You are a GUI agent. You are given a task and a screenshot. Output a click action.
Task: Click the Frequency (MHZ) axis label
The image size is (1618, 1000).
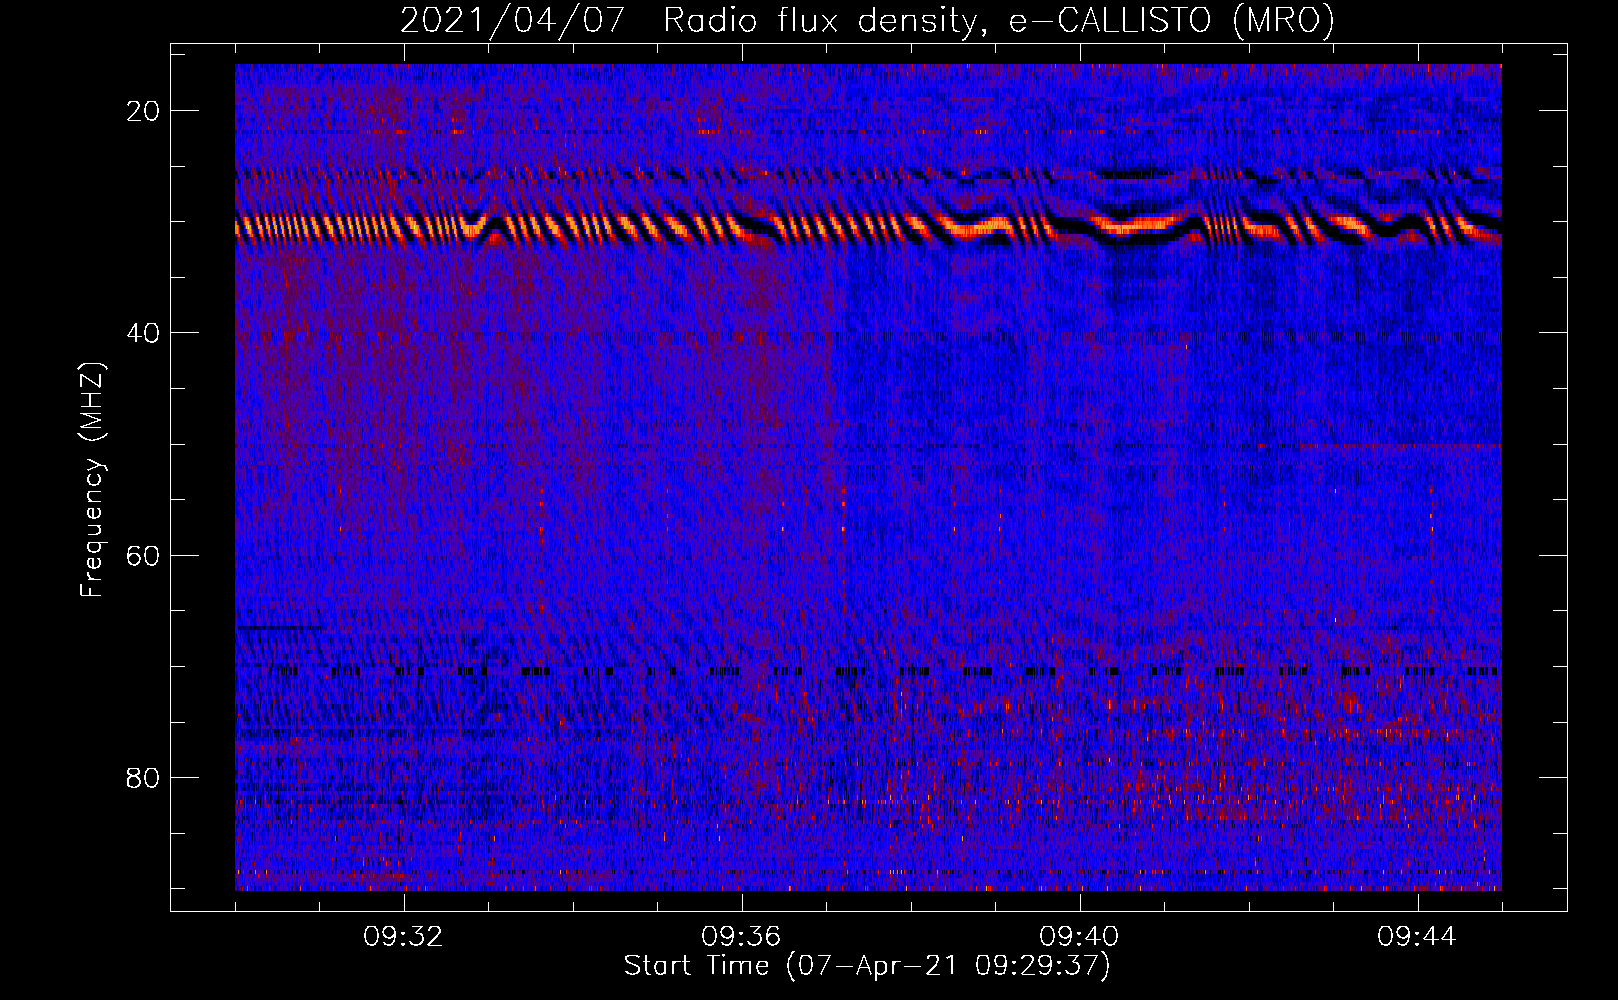[x=92, y=480]
